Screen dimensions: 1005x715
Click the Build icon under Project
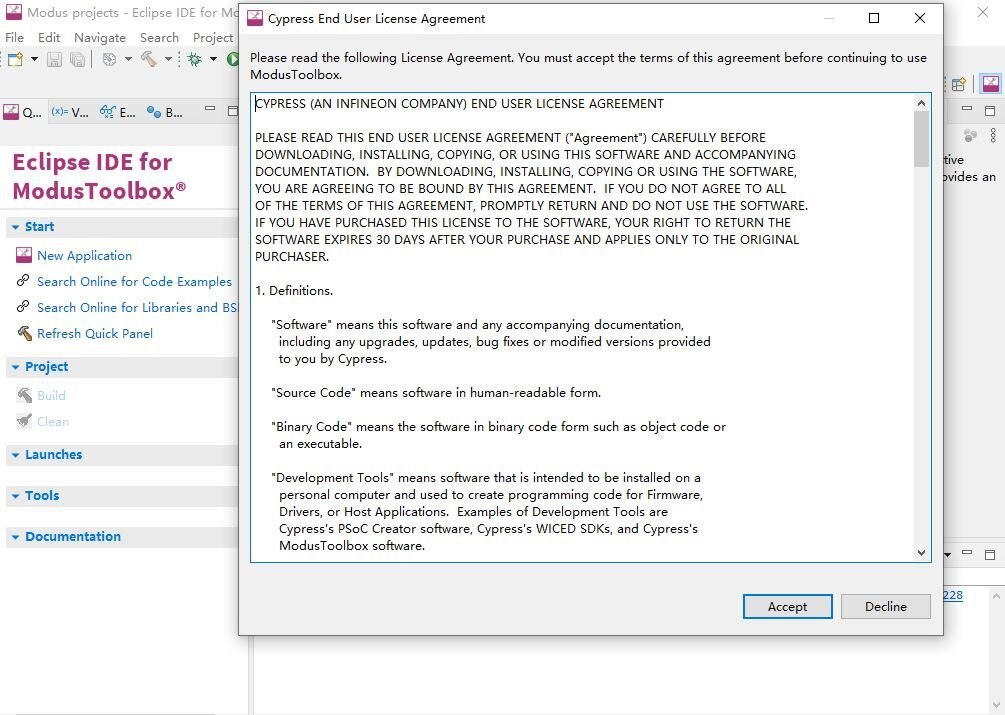pyautogui.click(x=24, y=395)
